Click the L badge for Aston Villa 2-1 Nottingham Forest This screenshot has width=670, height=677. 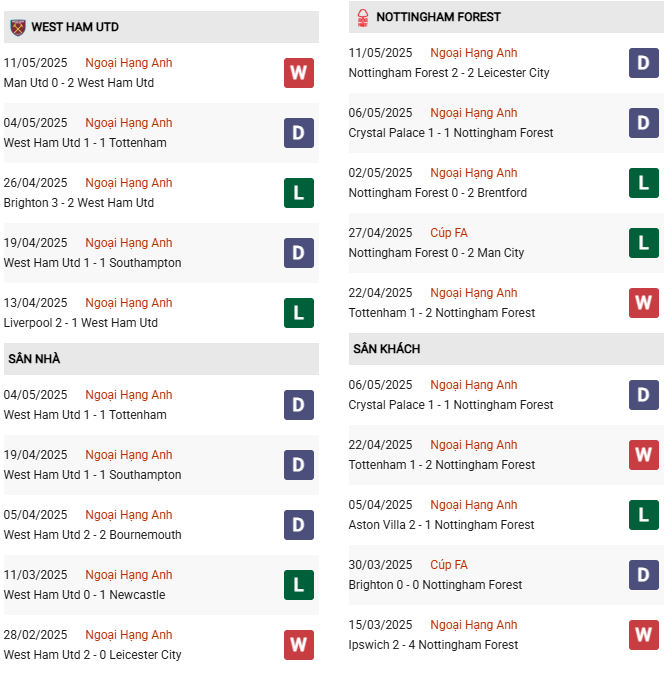(644, 515)
